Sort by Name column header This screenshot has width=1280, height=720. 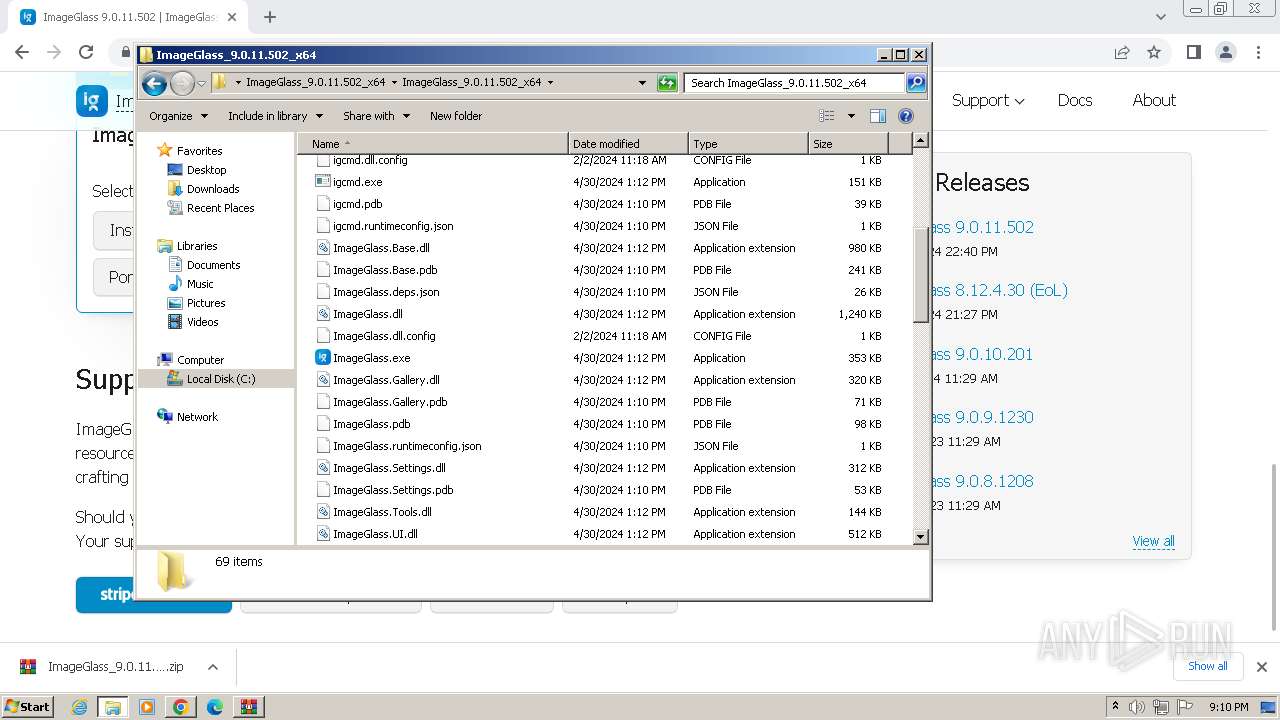coord(432,144)
